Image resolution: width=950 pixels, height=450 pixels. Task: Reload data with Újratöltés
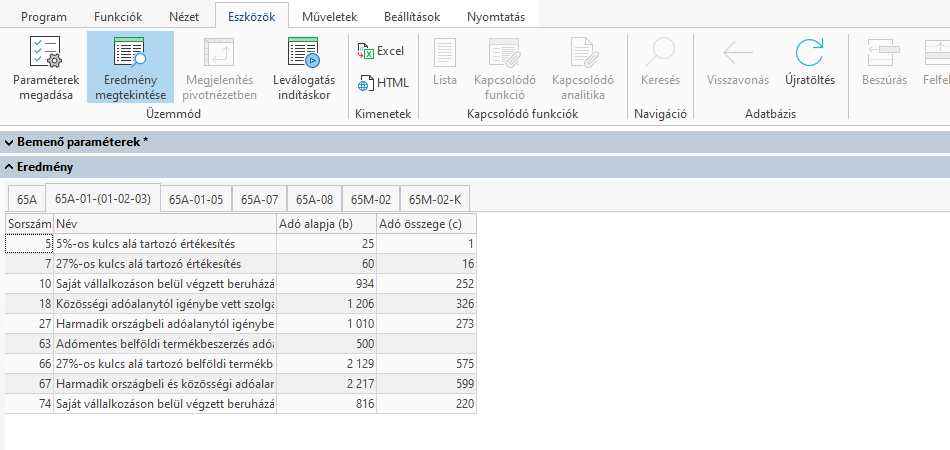[809, 62]
